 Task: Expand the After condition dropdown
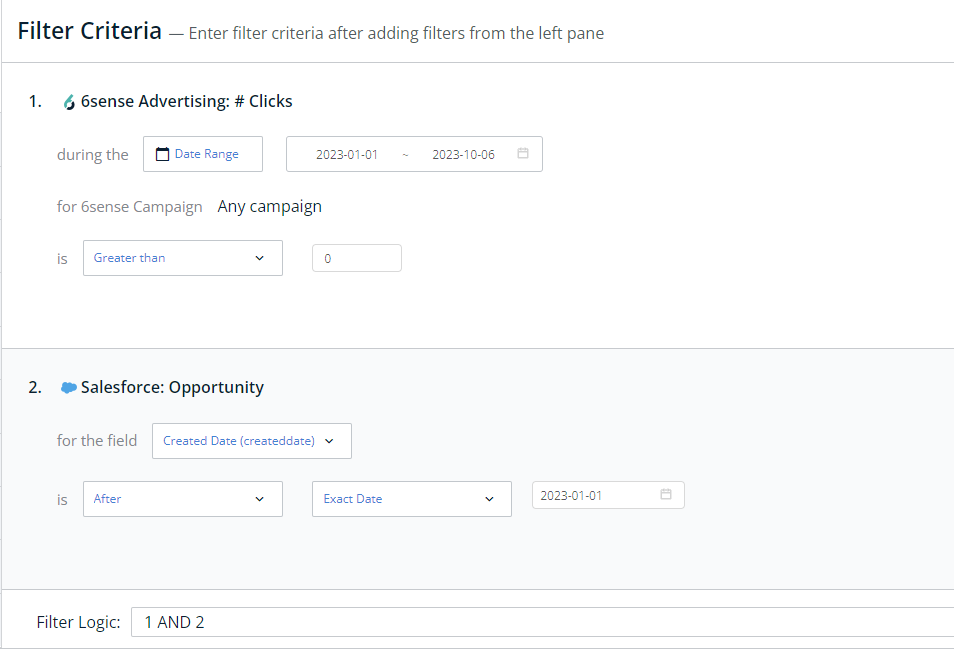coord(183,499)
